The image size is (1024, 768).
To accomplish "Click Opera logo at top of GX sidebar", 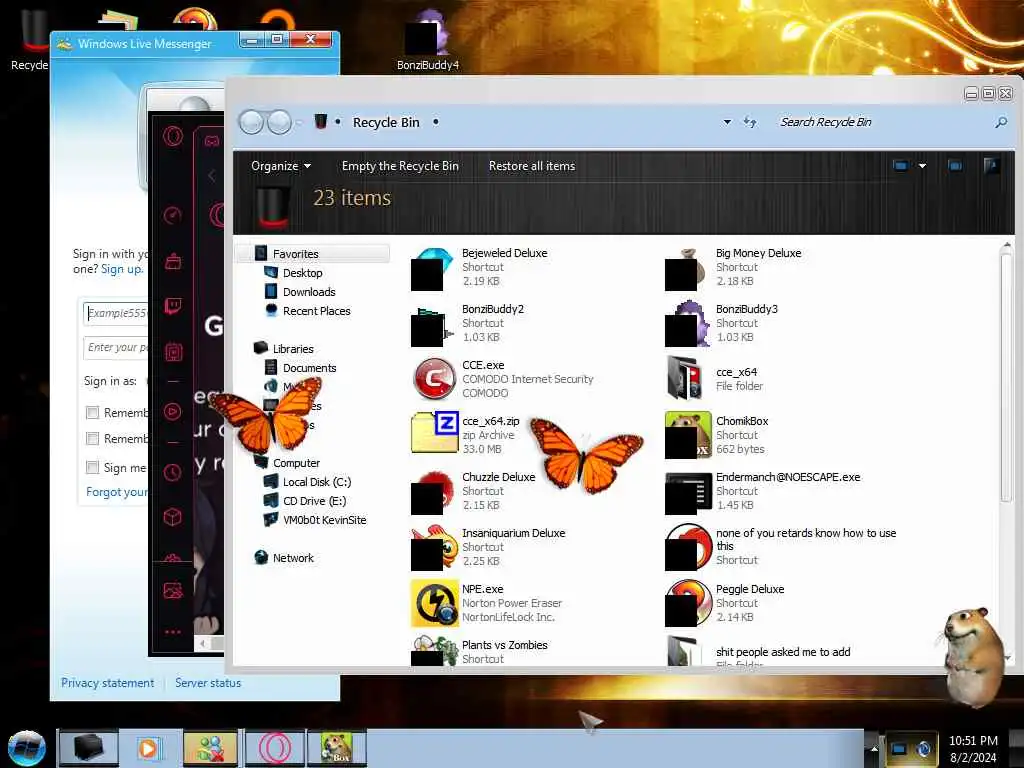I will 173,136.
